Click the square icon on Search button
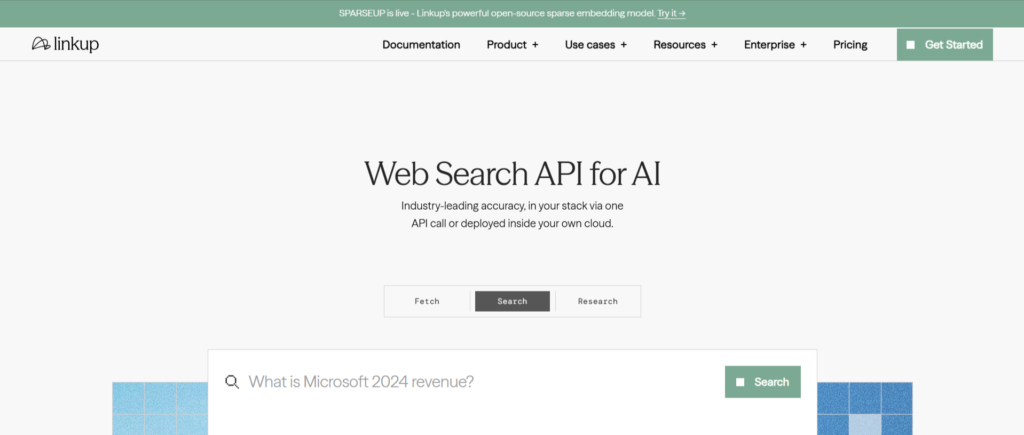 pos(740,382)
